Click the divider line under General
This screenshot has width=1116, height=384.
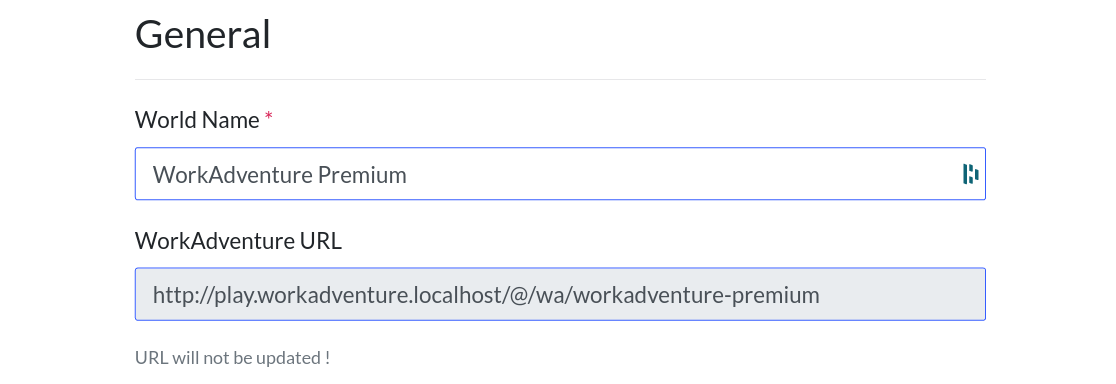[560, 79]
